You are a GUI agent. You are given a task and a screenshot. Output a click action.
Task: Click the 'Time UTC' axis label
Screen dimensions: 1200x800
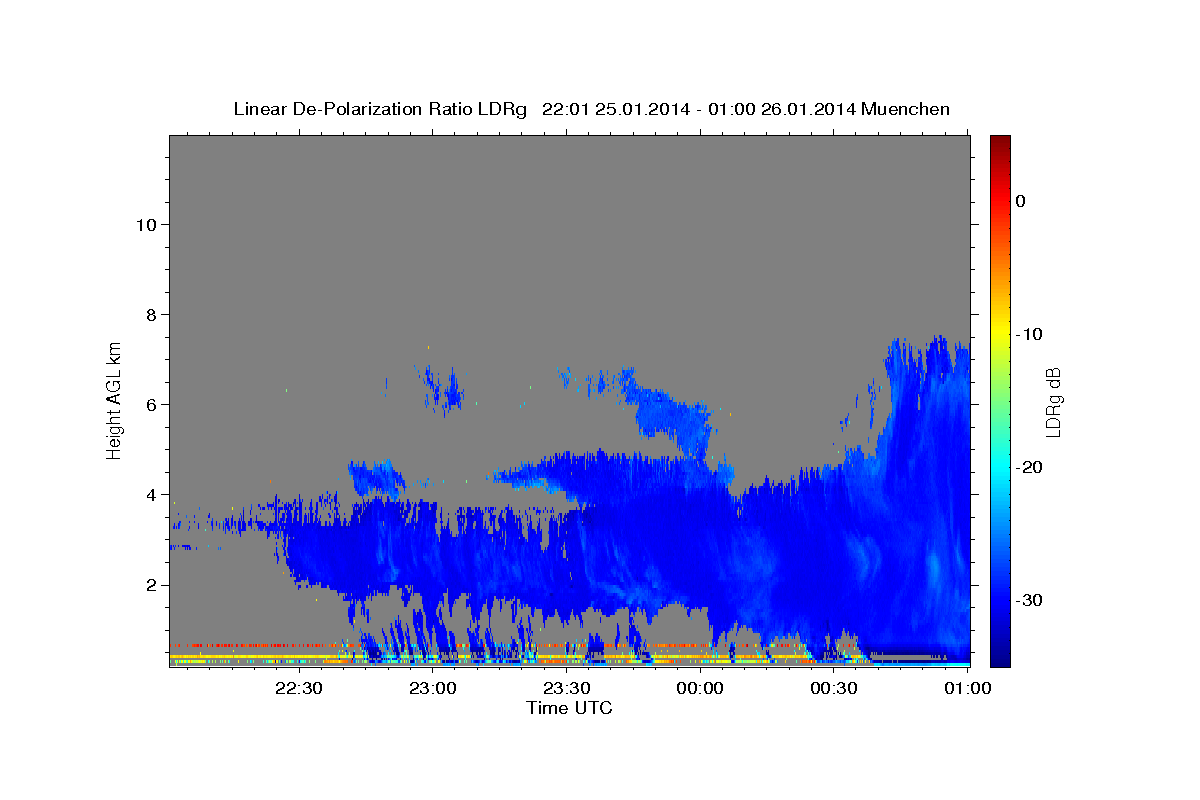tap(569, 708)
